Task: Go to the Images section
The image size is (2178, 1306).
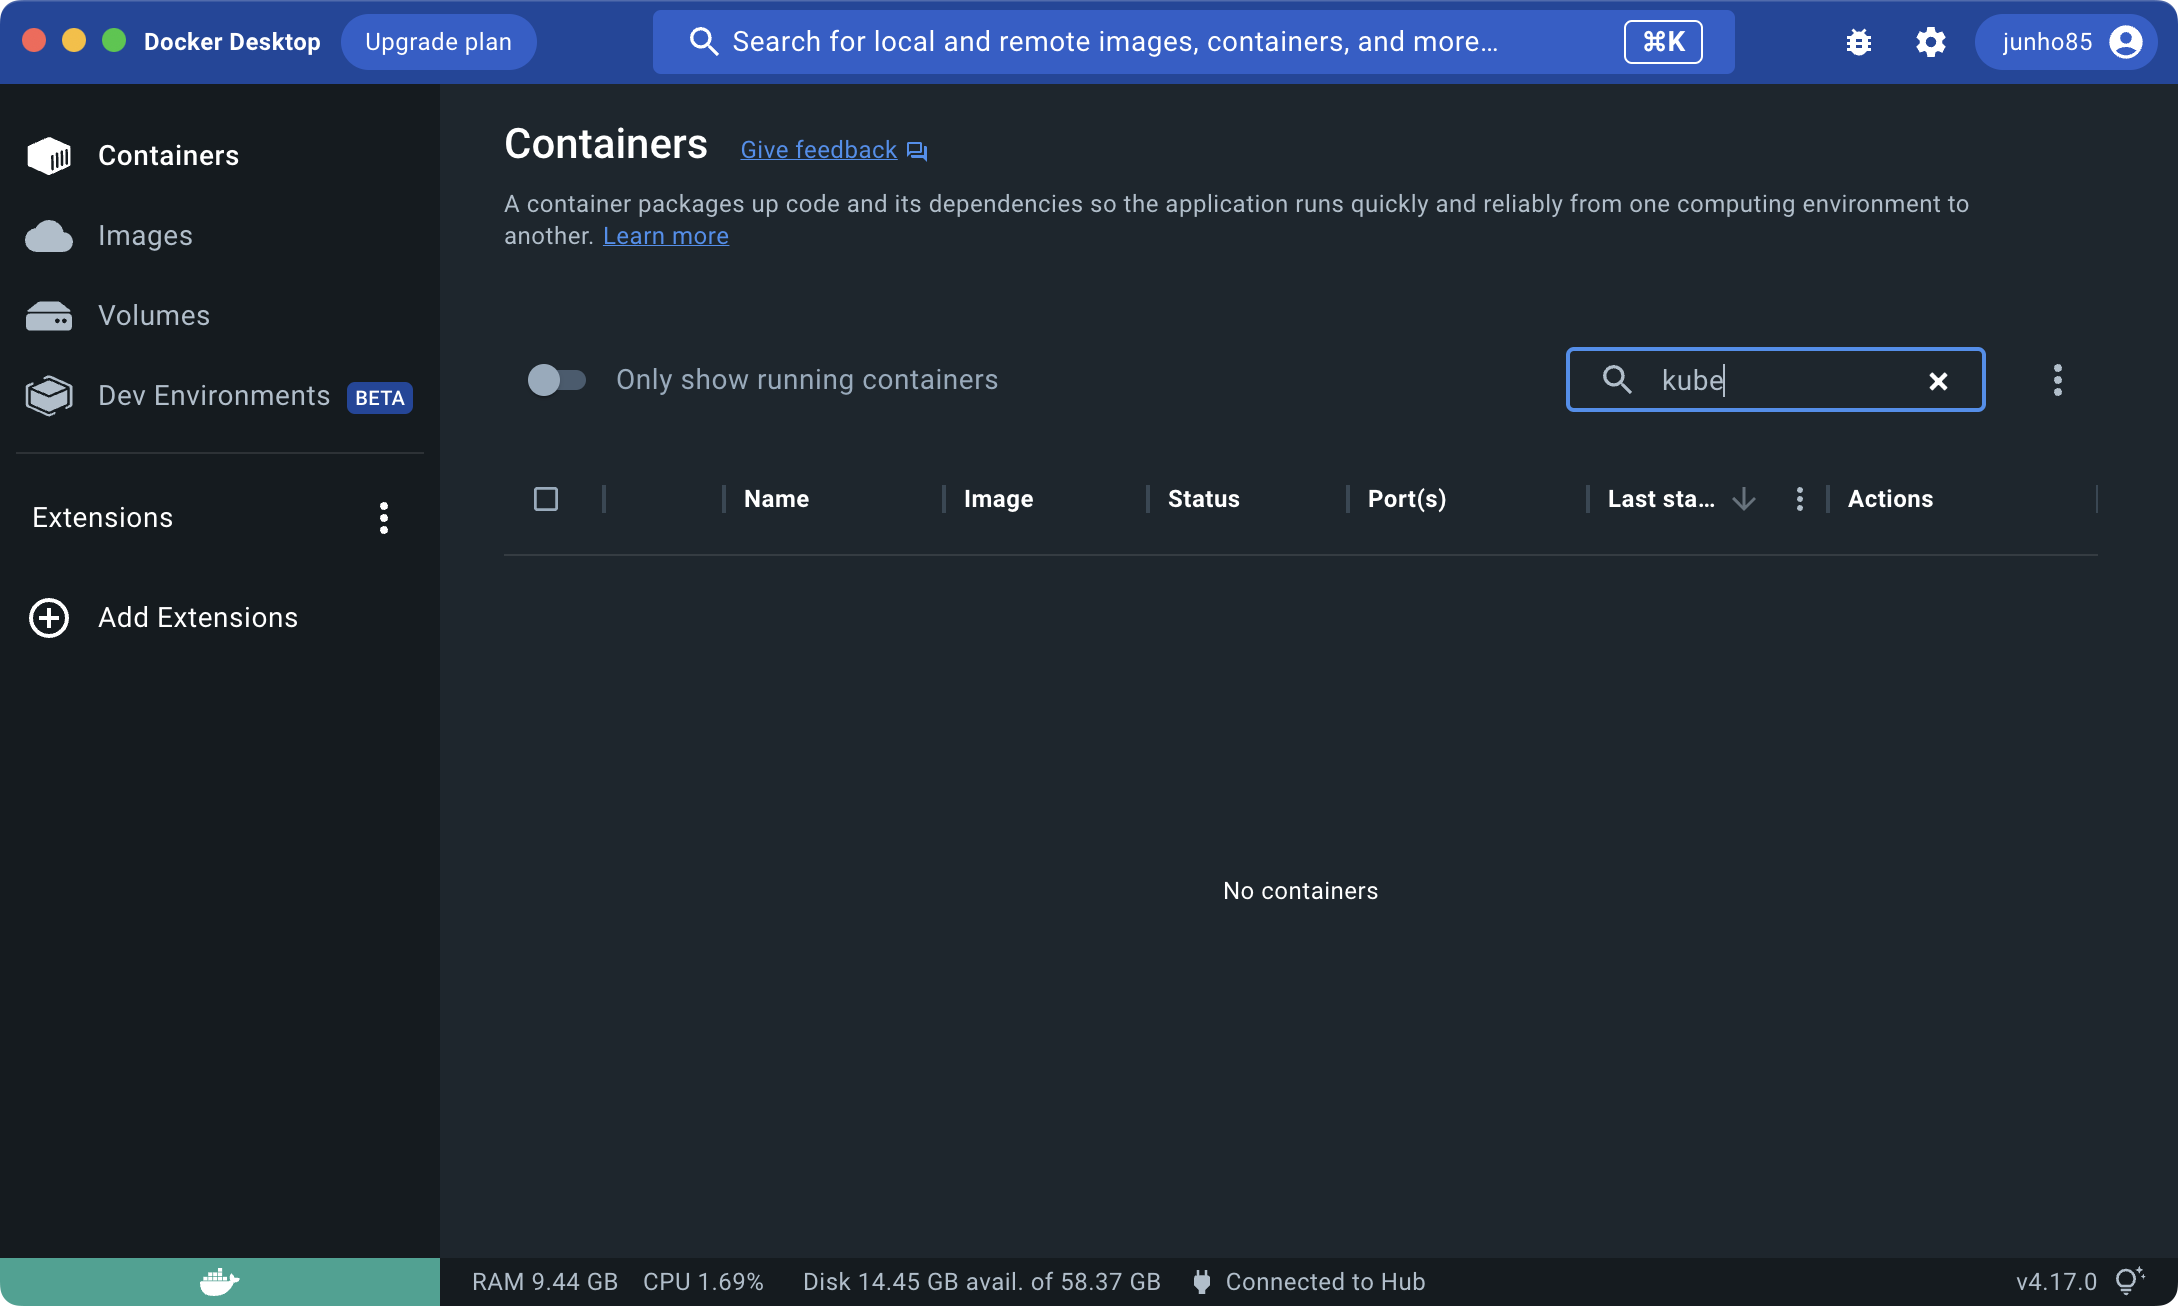Action: [x=145, y=236]
